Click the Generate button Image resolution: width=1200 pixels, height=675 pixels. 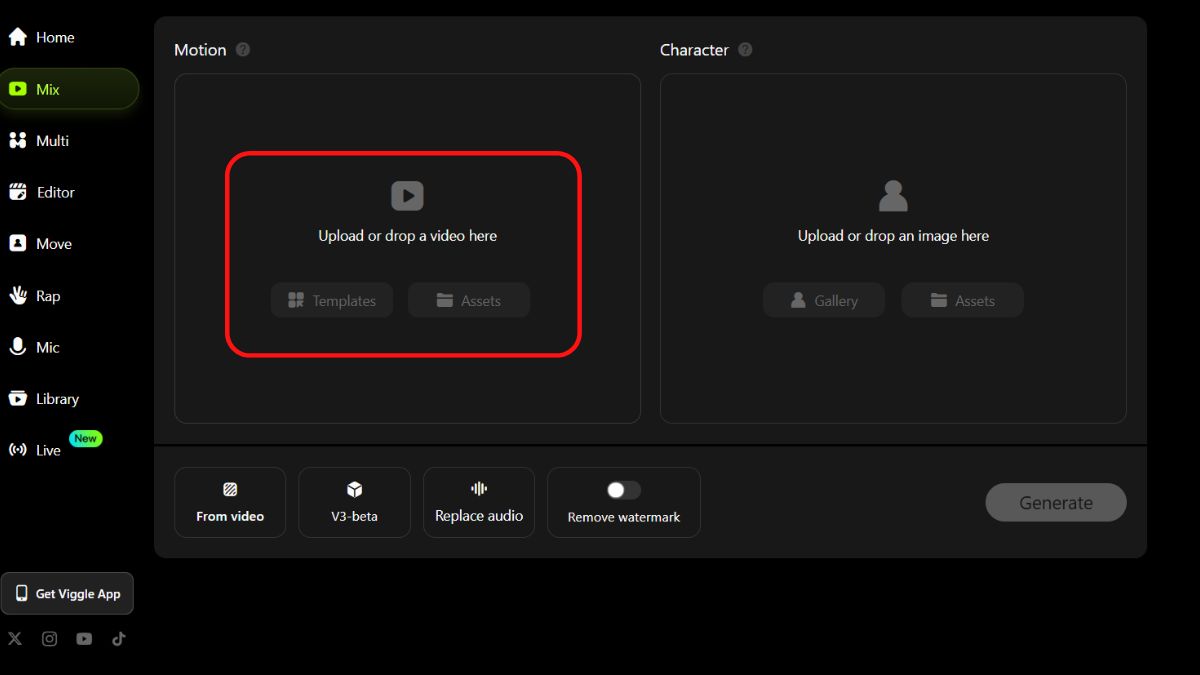tap(1055, 502)
